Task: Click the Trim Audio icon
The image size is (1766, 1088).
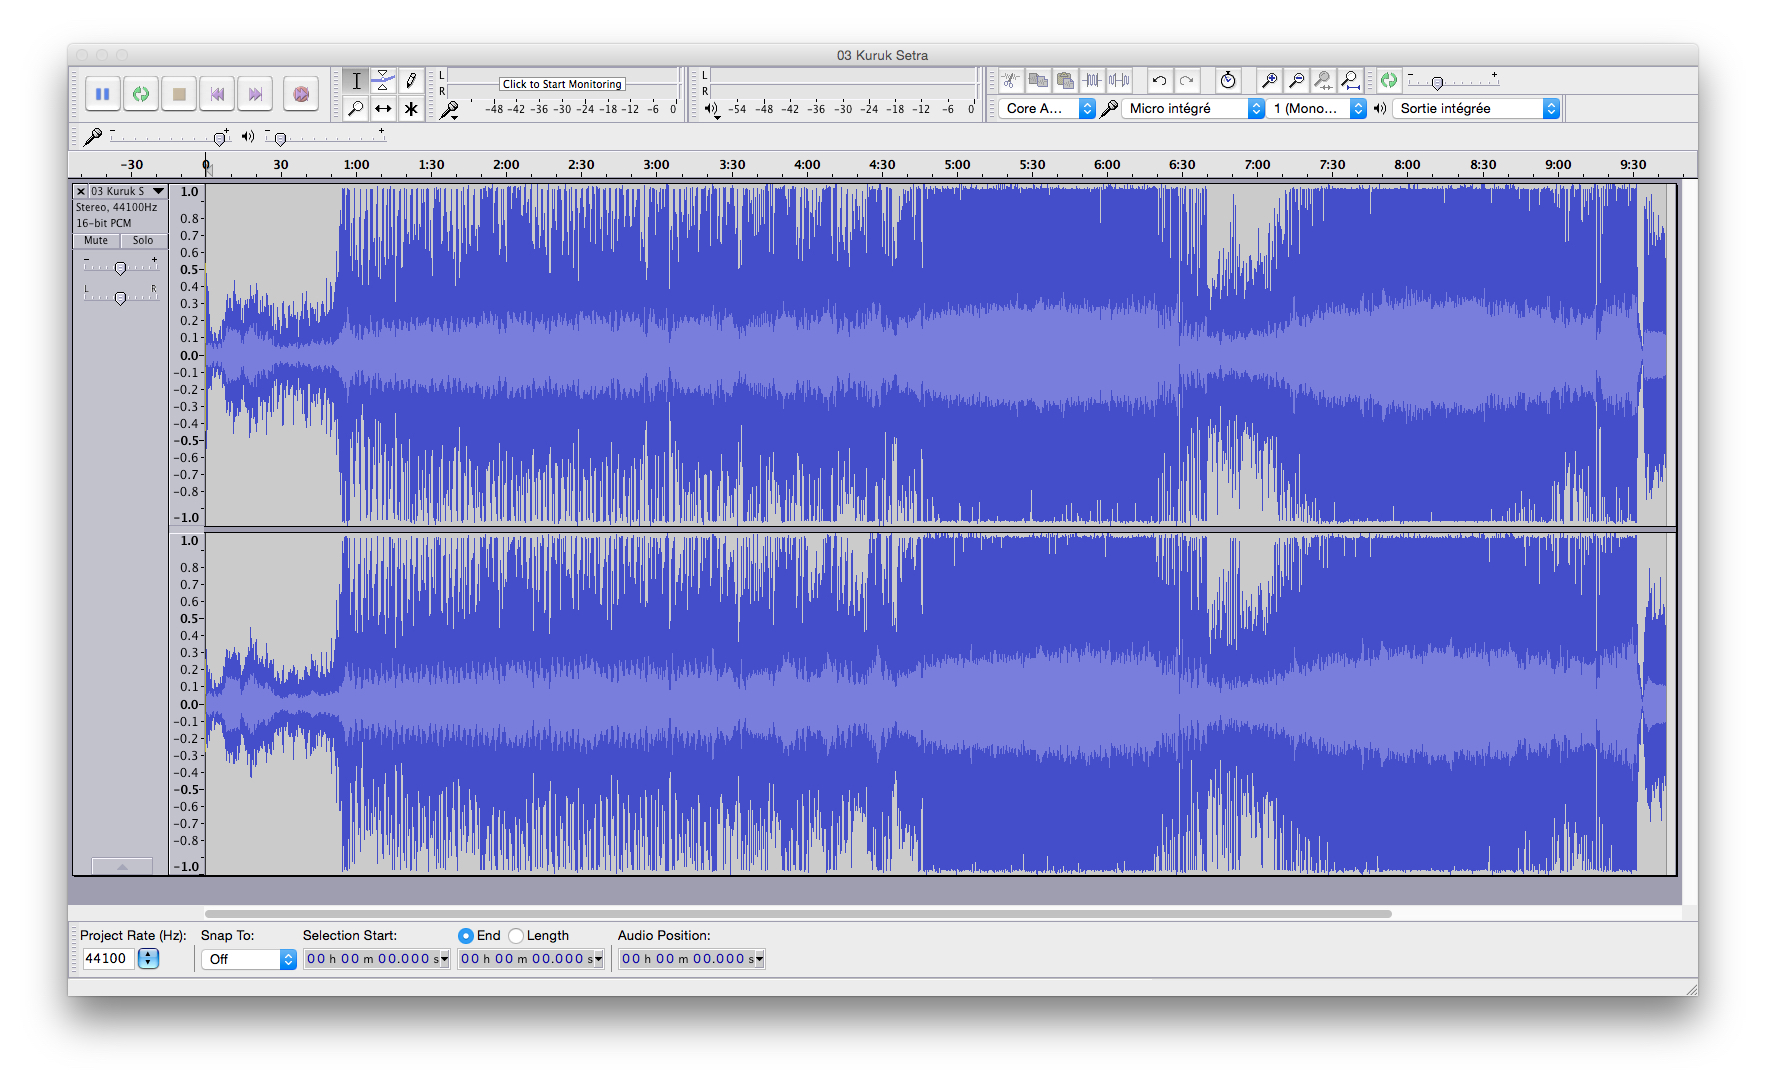Action: [x=1092, y=80]
